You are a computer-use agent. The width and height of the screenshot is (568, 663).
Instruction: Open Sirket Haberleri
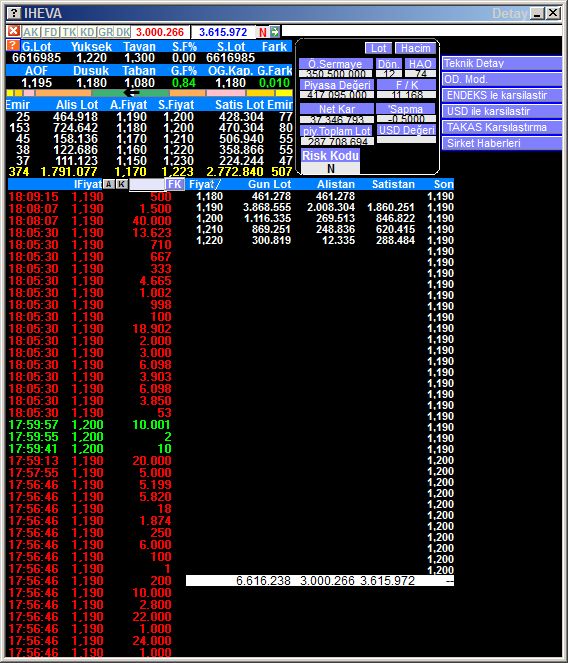tap(502, 143)
